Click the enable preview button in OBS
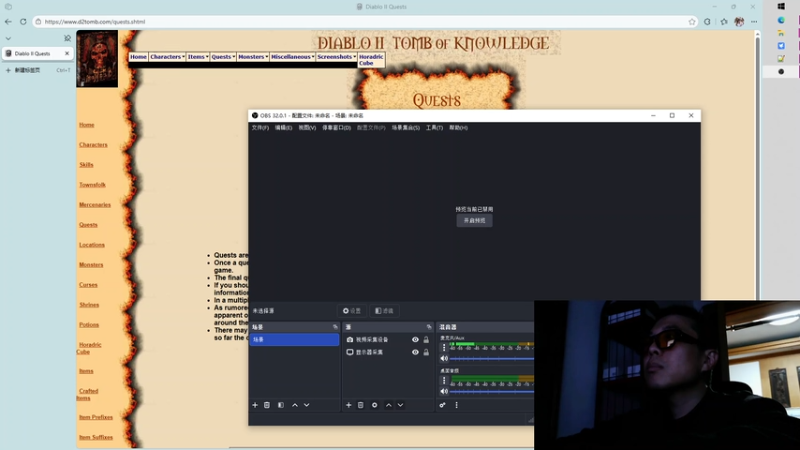Image resolution: width=800 pixels, height=450 pixels. [474, 220]
